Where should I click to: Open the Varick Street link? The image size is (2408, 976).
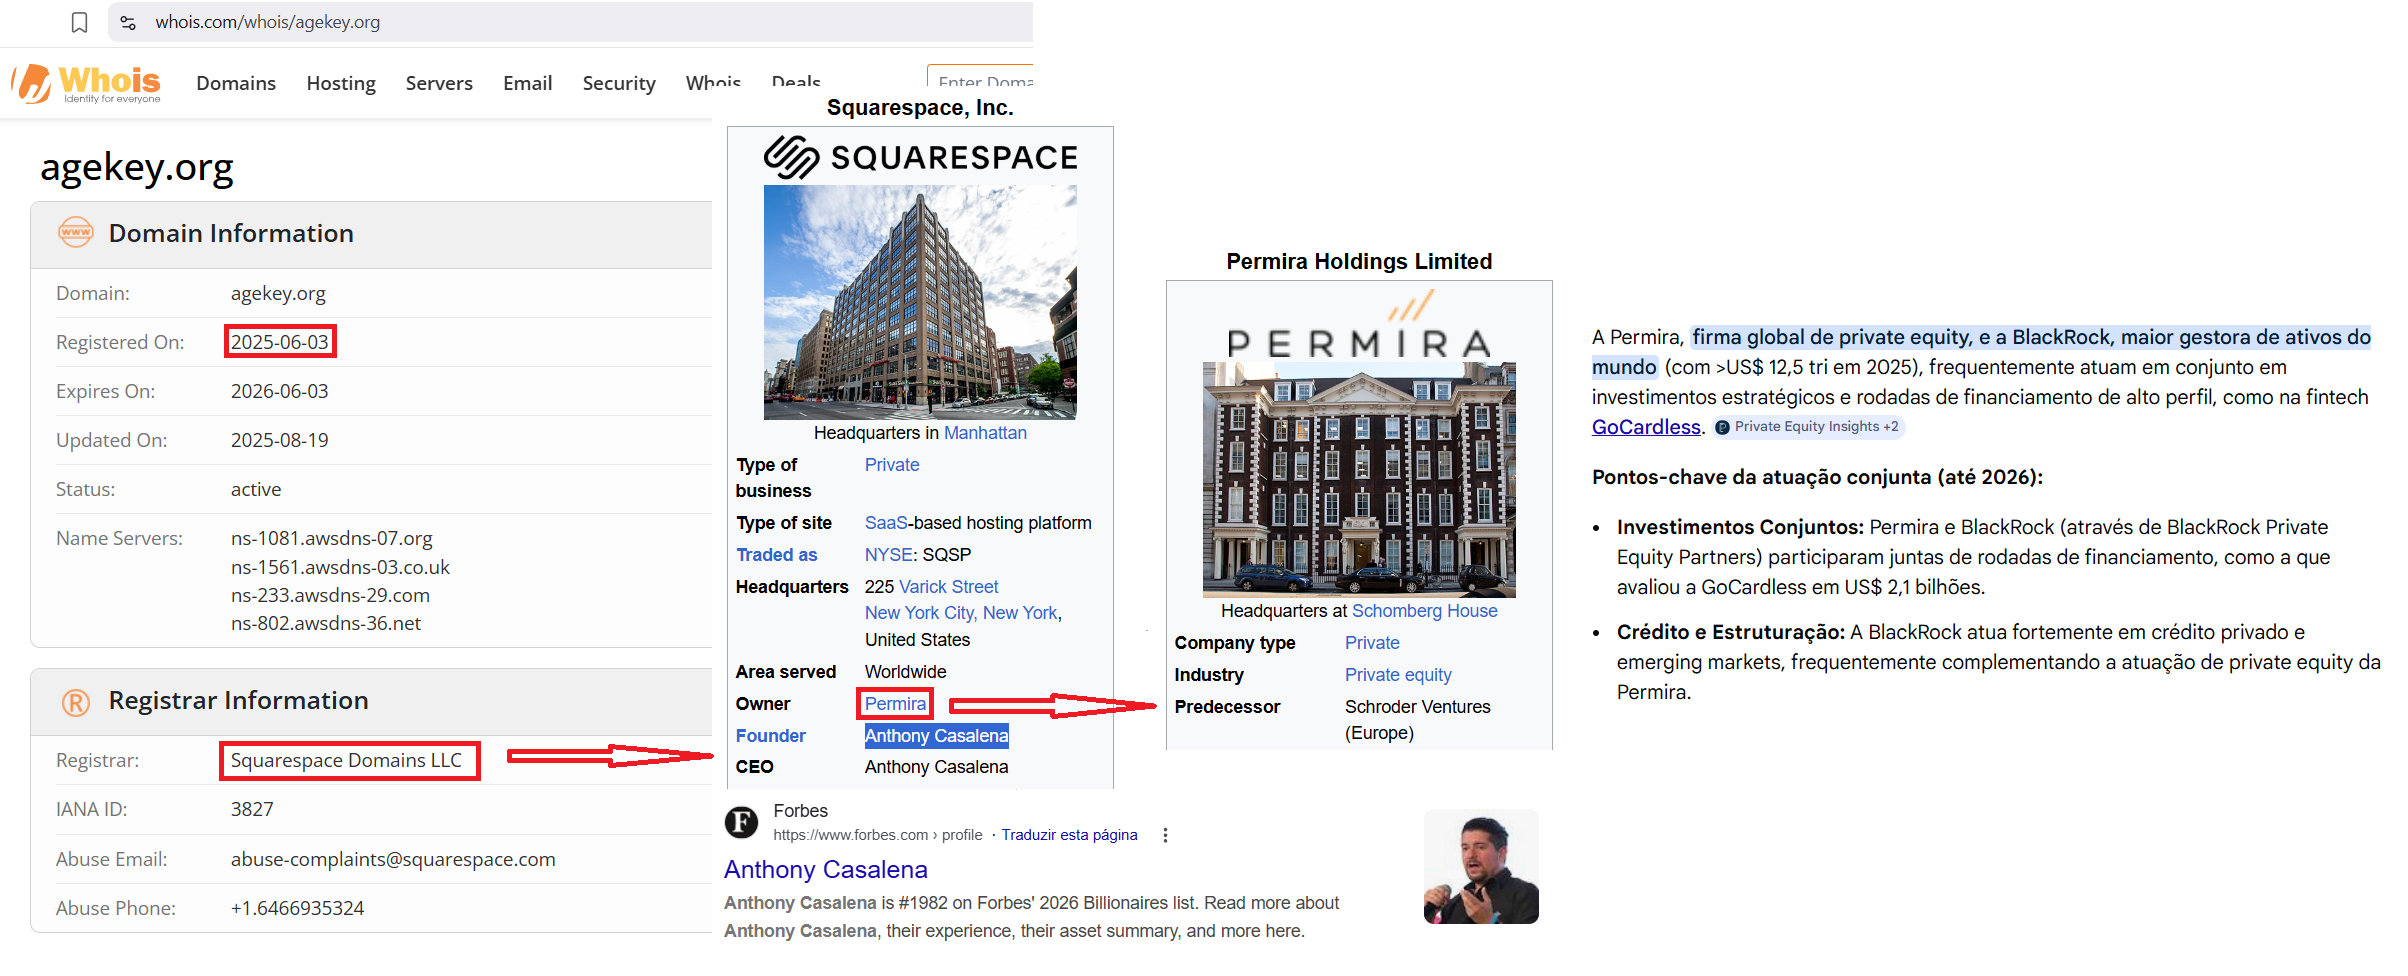[949, 587]
